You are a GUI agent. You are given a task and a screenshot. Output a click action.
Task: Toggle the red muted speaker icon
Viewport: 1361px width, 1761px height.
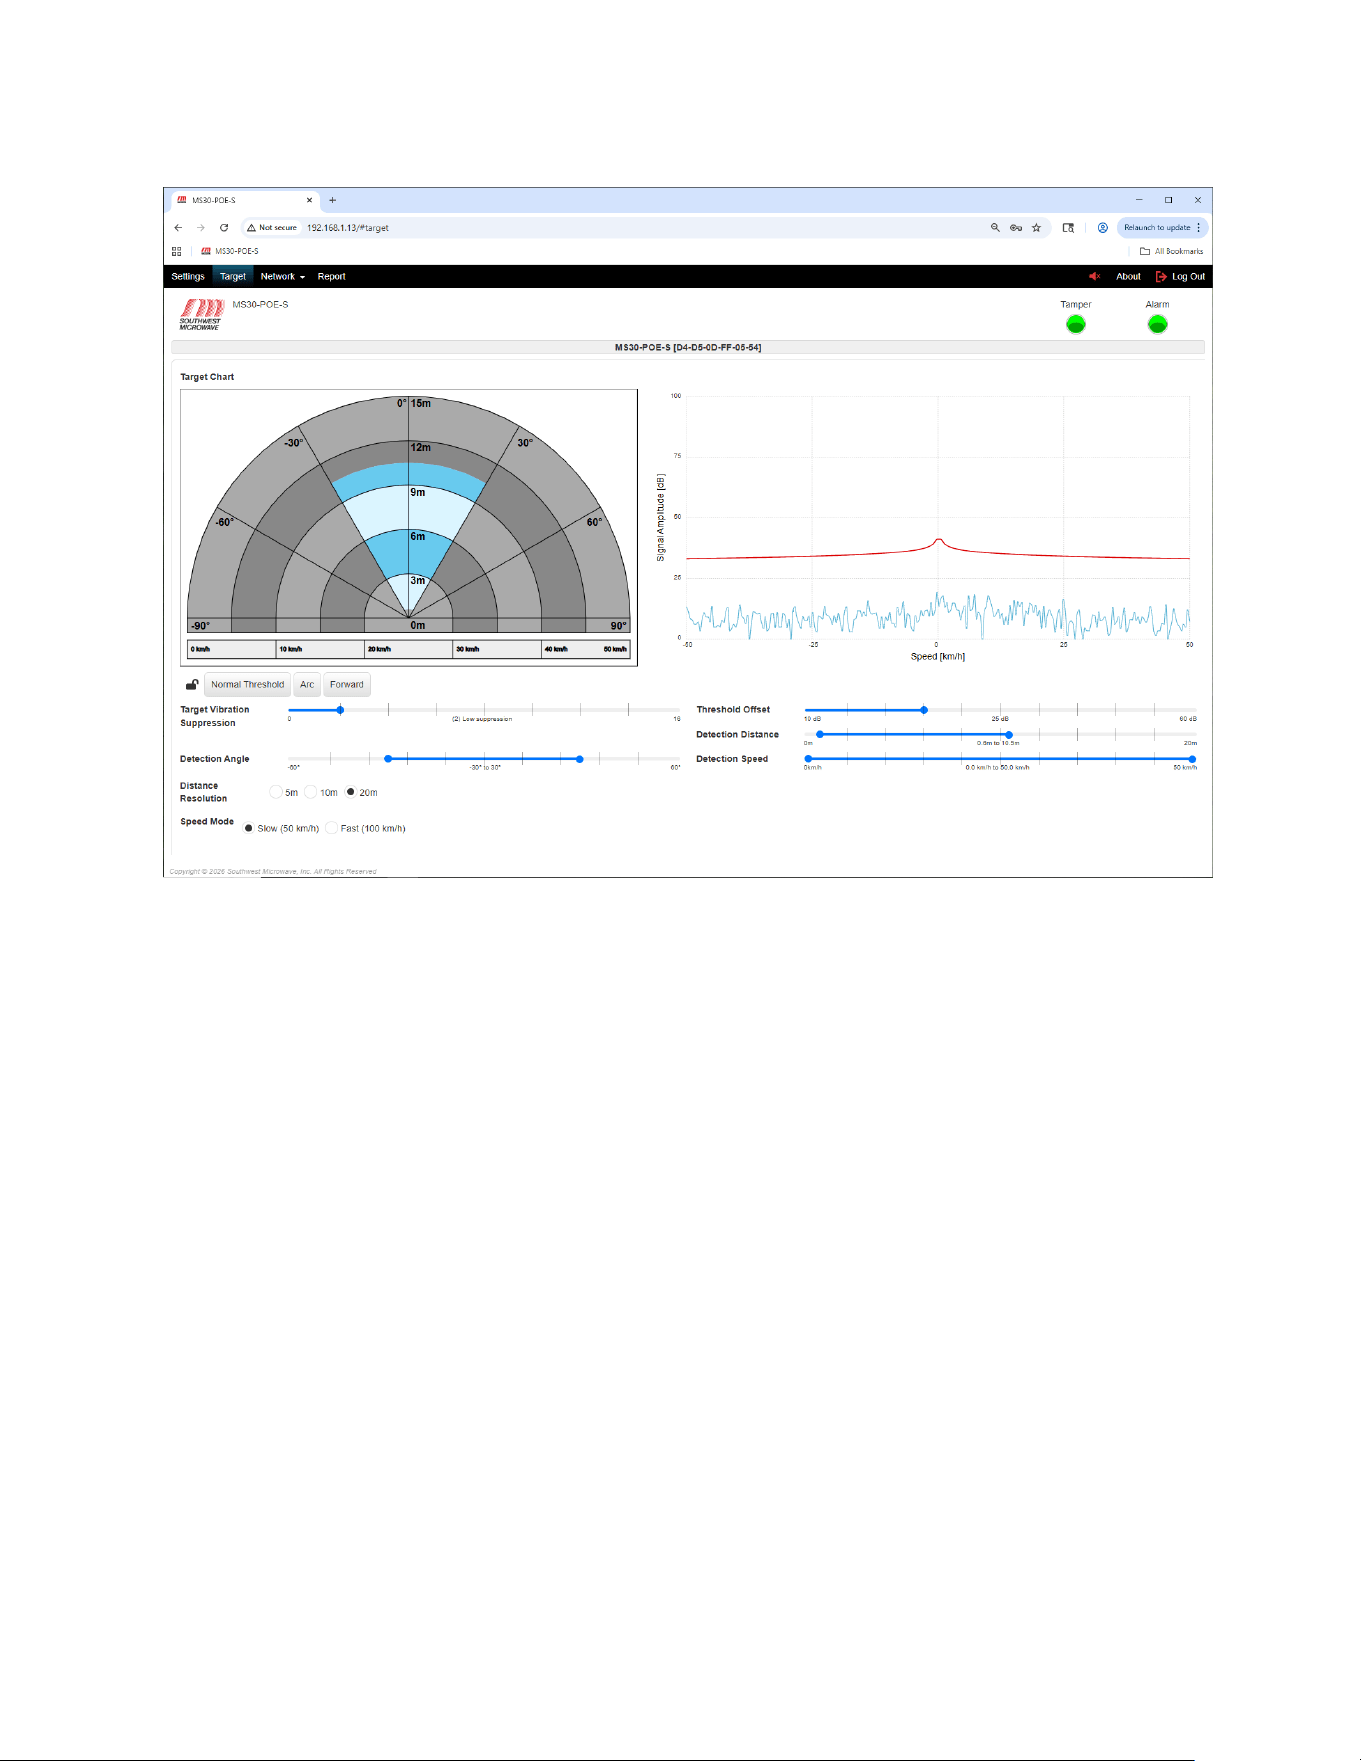pos(1095,277)
